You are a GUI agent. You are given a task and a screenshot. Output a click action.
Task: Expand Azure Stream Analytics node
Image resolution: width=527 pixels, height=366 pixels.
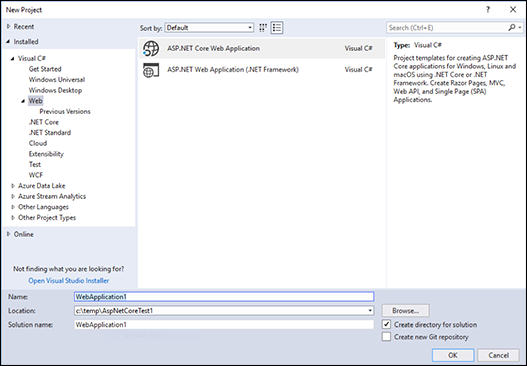point(13,196)
